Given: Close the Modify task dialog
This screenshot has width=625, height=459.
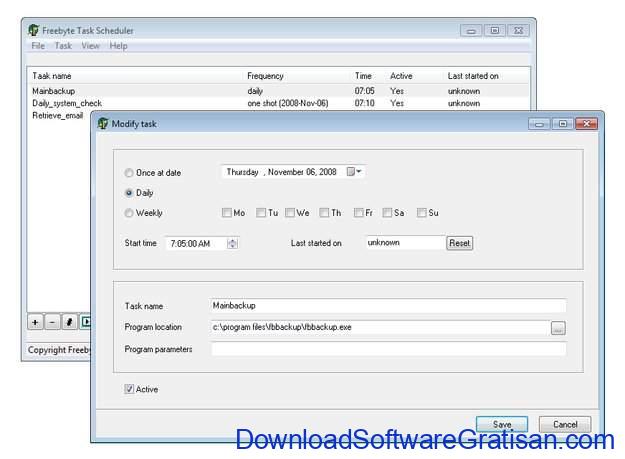Looking at the screenshot, I should tap(586, 124).
